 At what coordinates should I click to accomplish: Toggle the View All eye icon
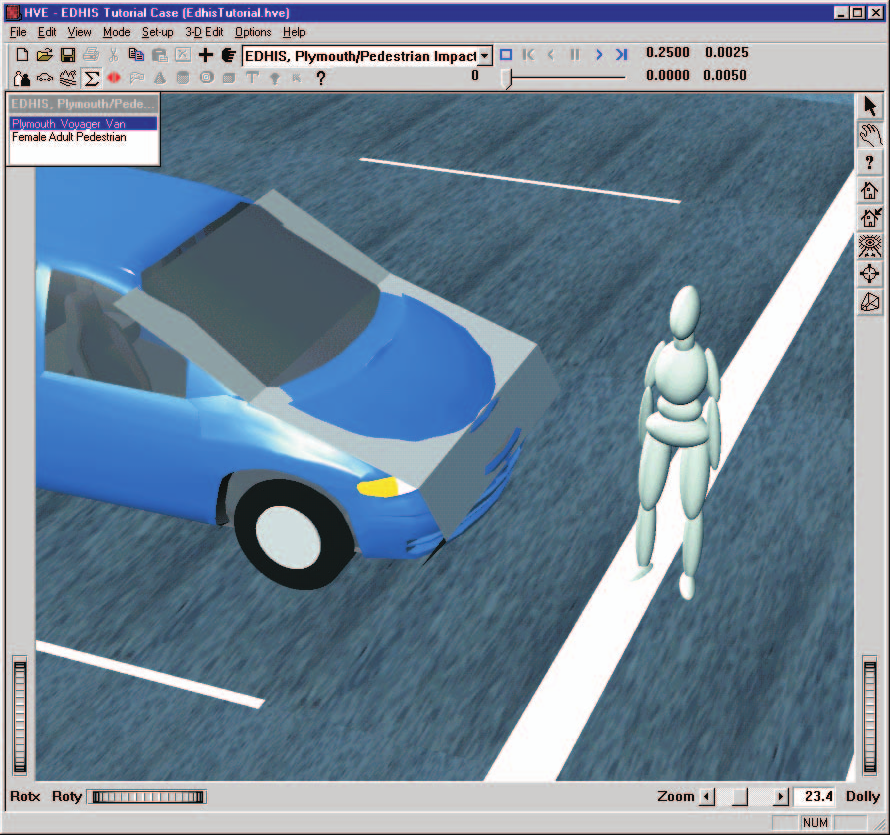(x=870, y=246)
